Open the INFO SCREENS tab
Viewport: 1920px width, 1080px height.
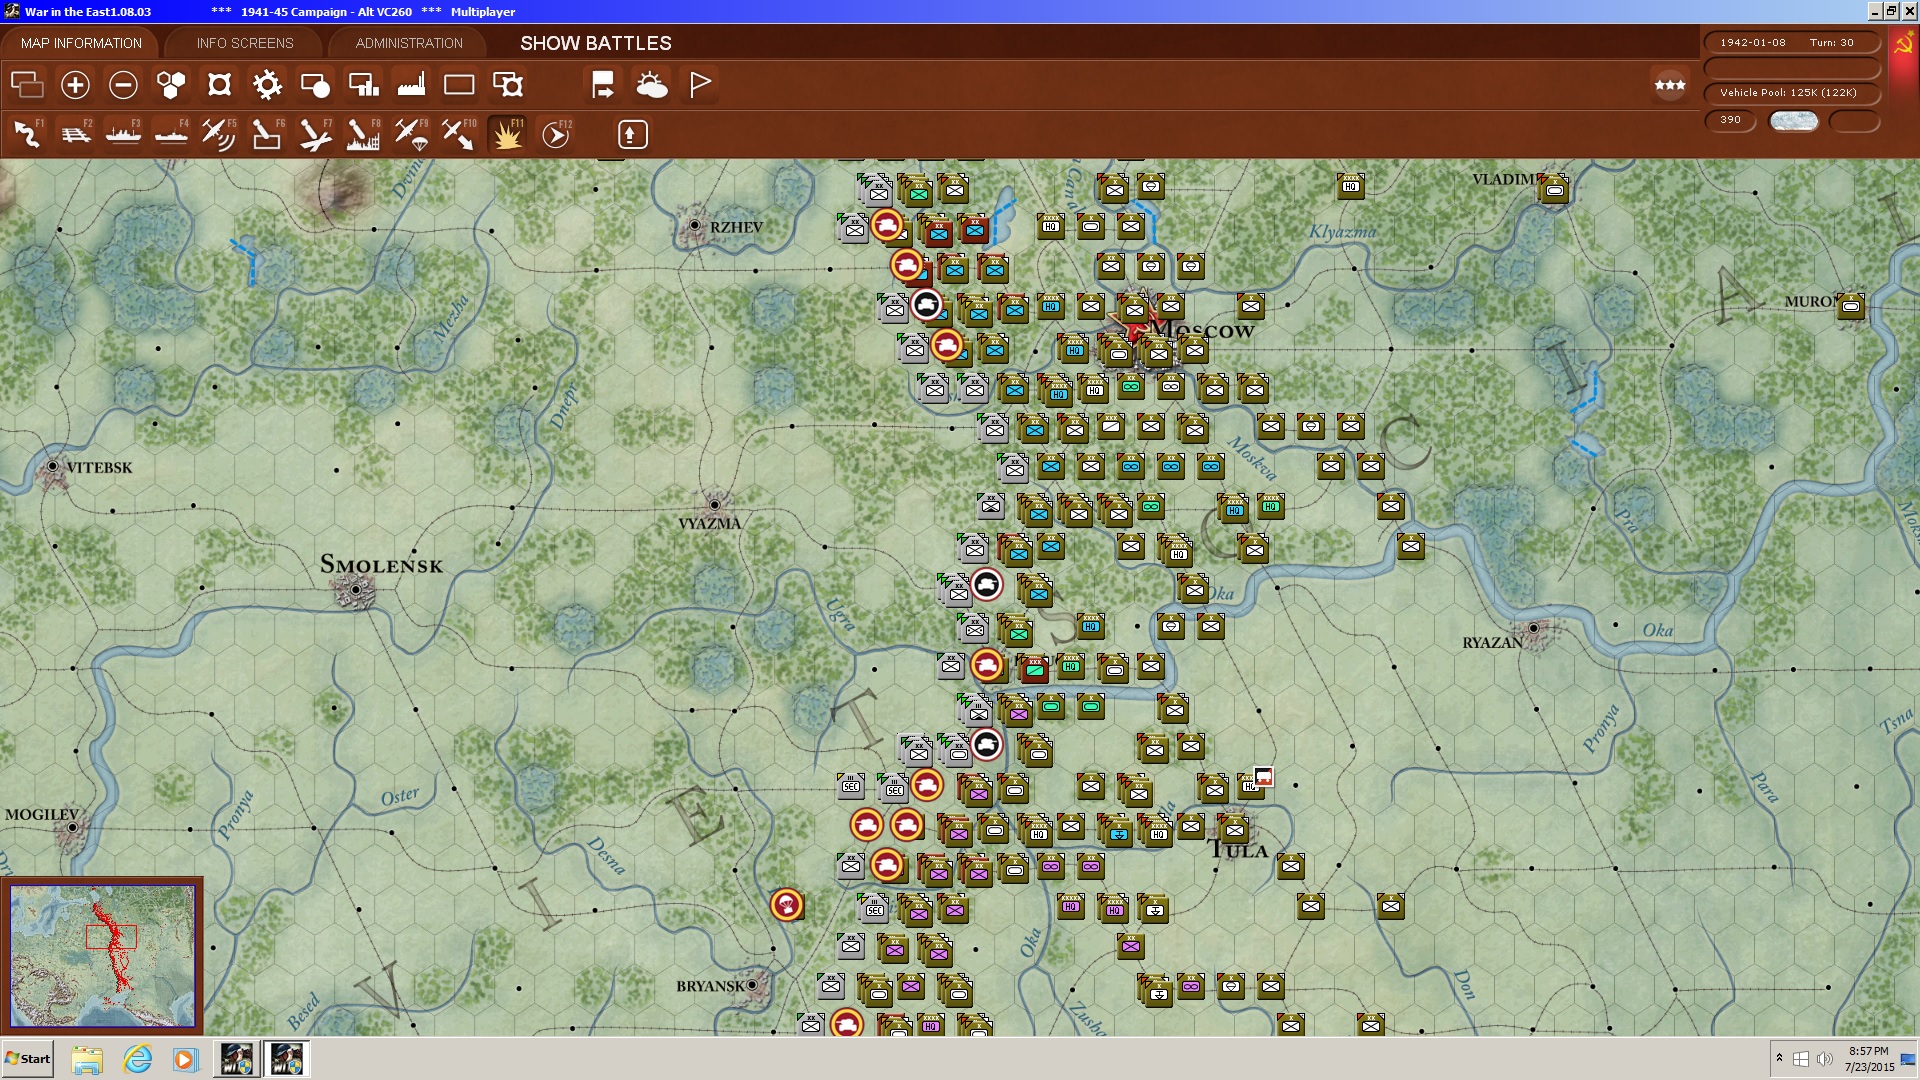click(x=245, y=43)
